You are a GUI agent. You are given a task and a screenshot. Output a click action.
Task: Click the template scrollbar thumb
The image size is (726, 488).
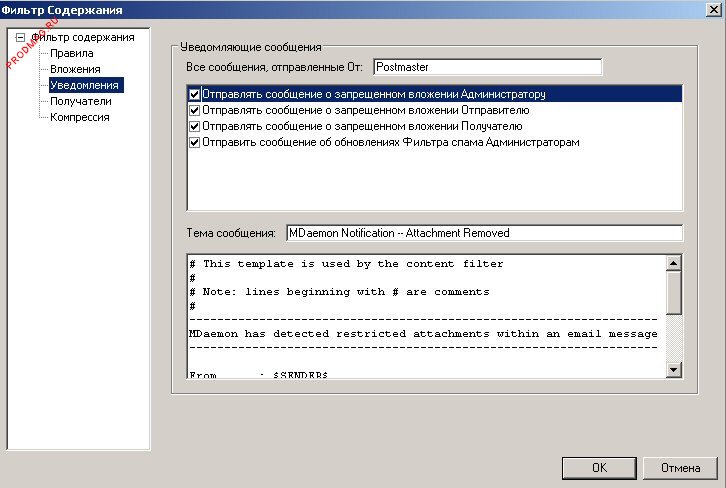click(673, 293)
